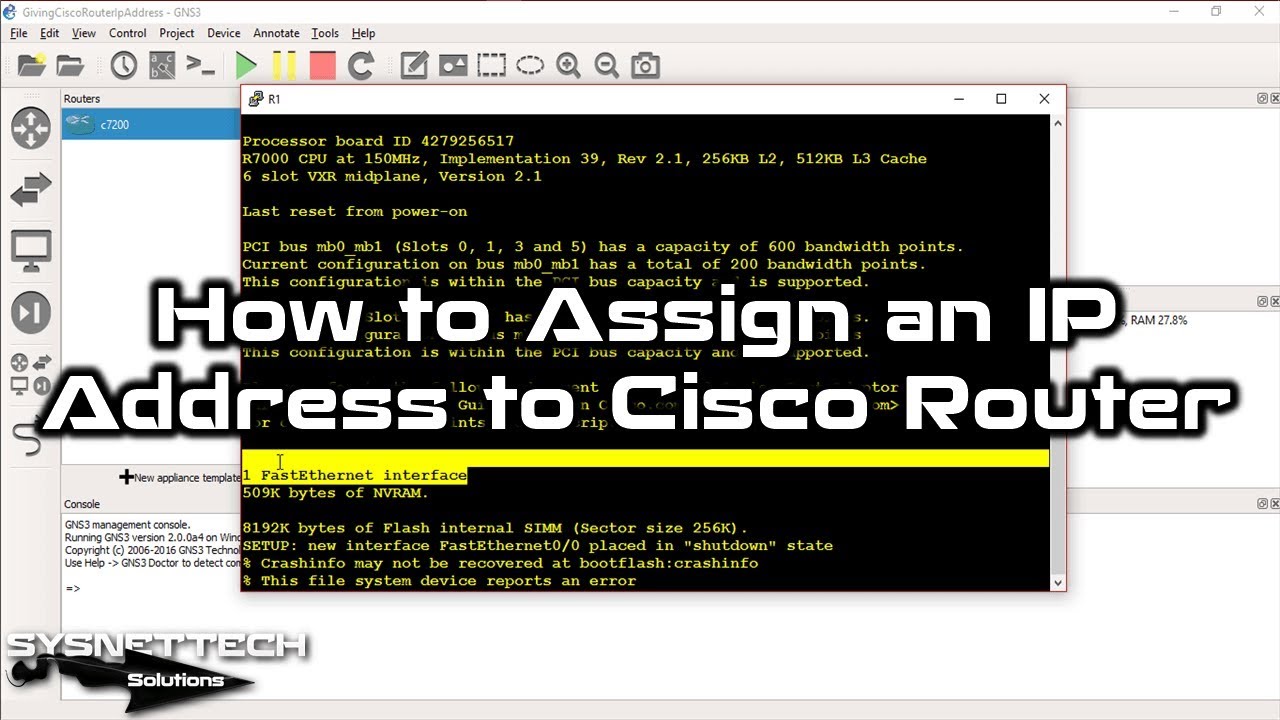Click 'R7000 CPU at 150MHz' line
Screen dimensions: 1280x720
pos(584,158)
